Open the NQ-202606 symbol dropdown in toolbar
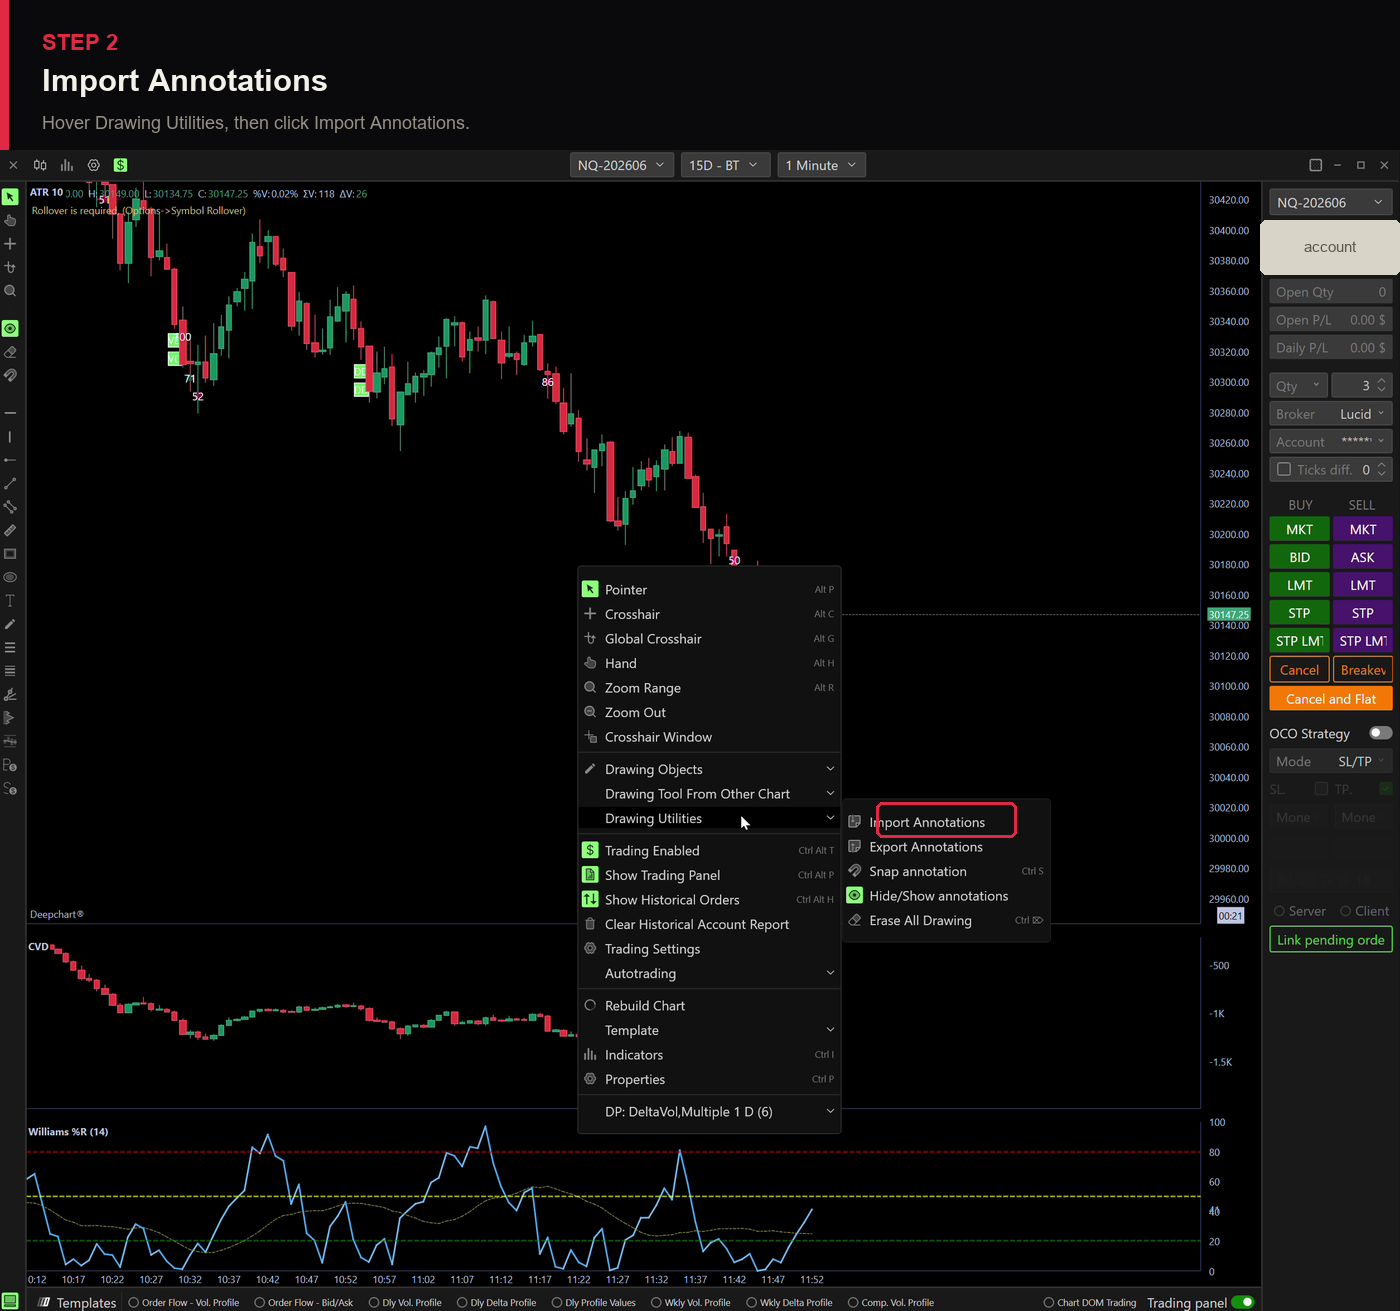Image resolution: width=1400 pixels, height=1311 pixels. [x=621, y=165]
